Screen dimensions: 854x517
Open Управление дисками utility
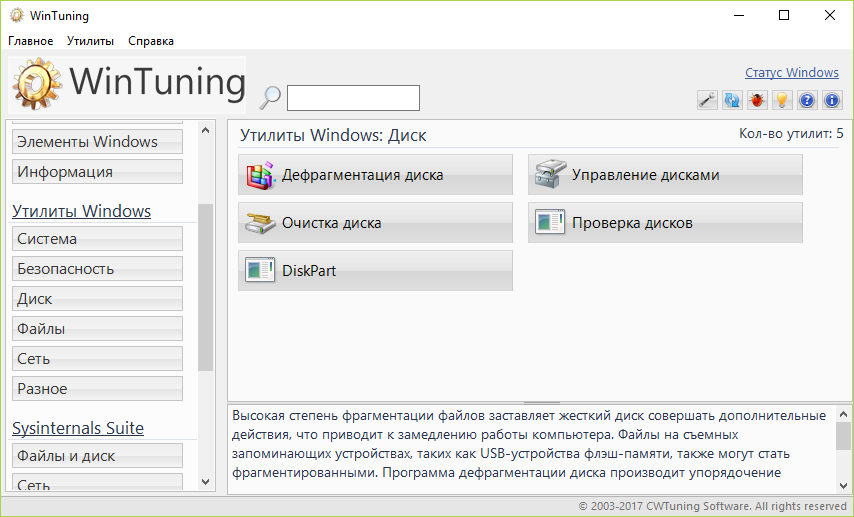pyautogui.click(x=665, y=174)
